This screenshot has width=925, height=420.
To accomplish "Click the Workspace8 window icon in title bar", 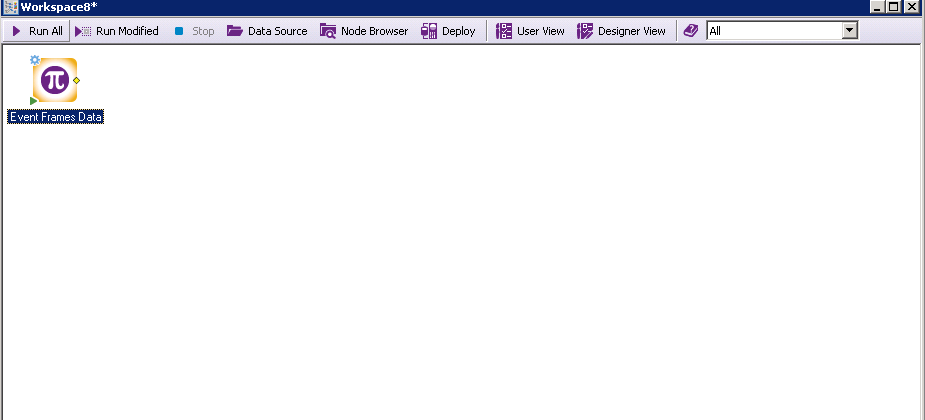I will (x=11, y=7).
